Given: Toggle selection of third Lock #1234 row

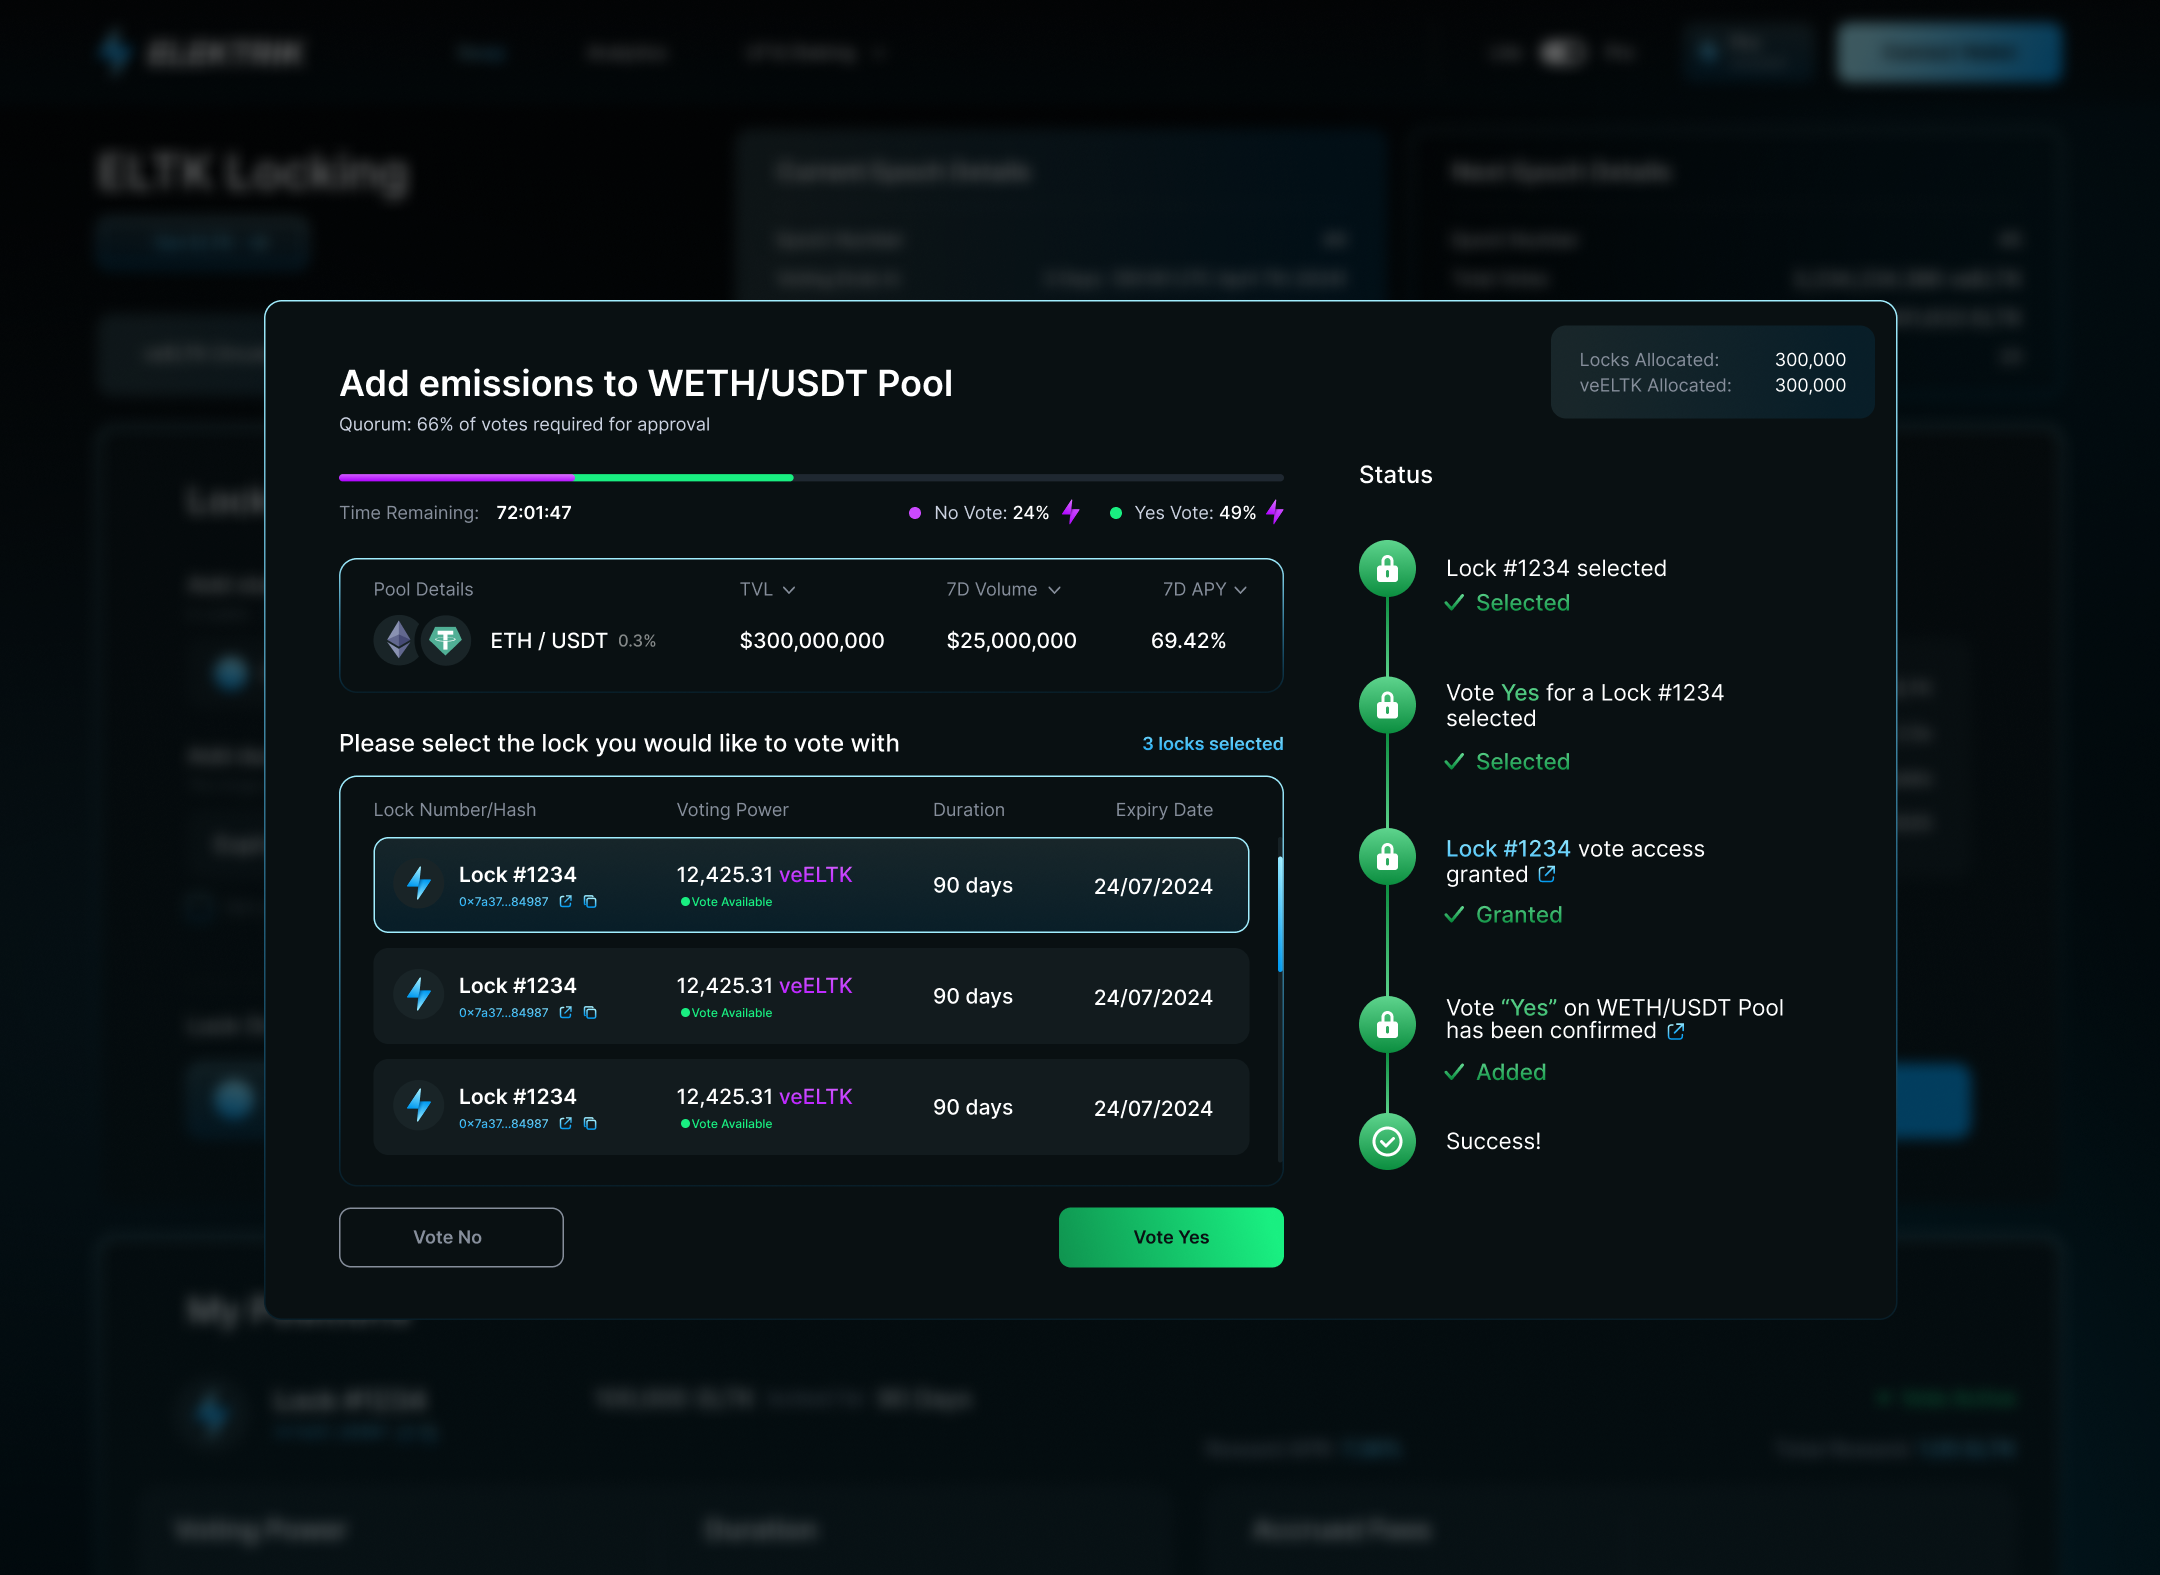Looking at the screenshot, I should [x=810, y=1107].
